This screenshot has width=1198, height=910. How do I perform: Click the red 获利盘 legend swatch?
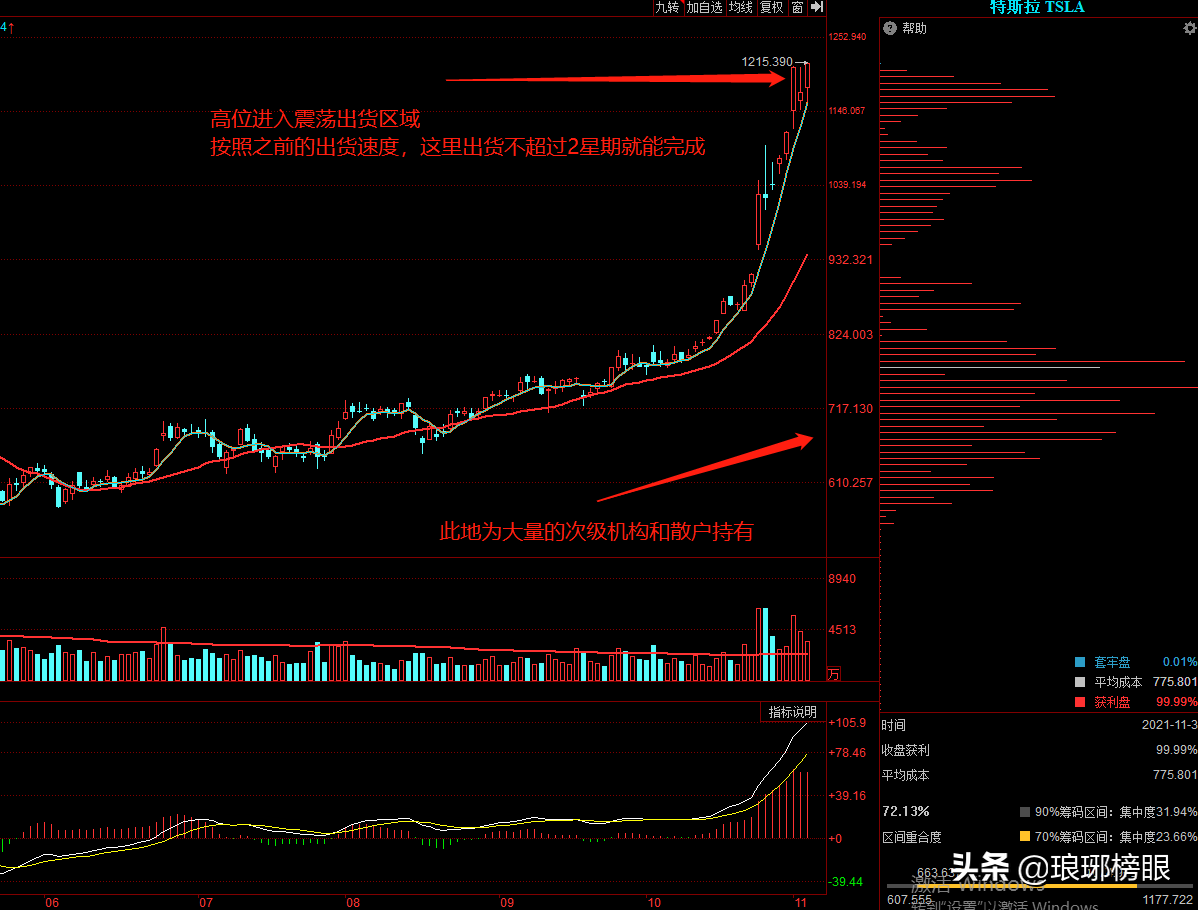tap(1080, 702)
